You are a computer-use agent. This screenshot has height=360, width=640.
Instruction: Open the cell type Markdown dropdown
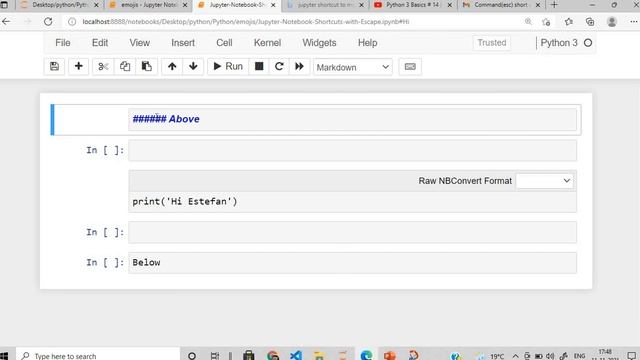pos(353,67)
